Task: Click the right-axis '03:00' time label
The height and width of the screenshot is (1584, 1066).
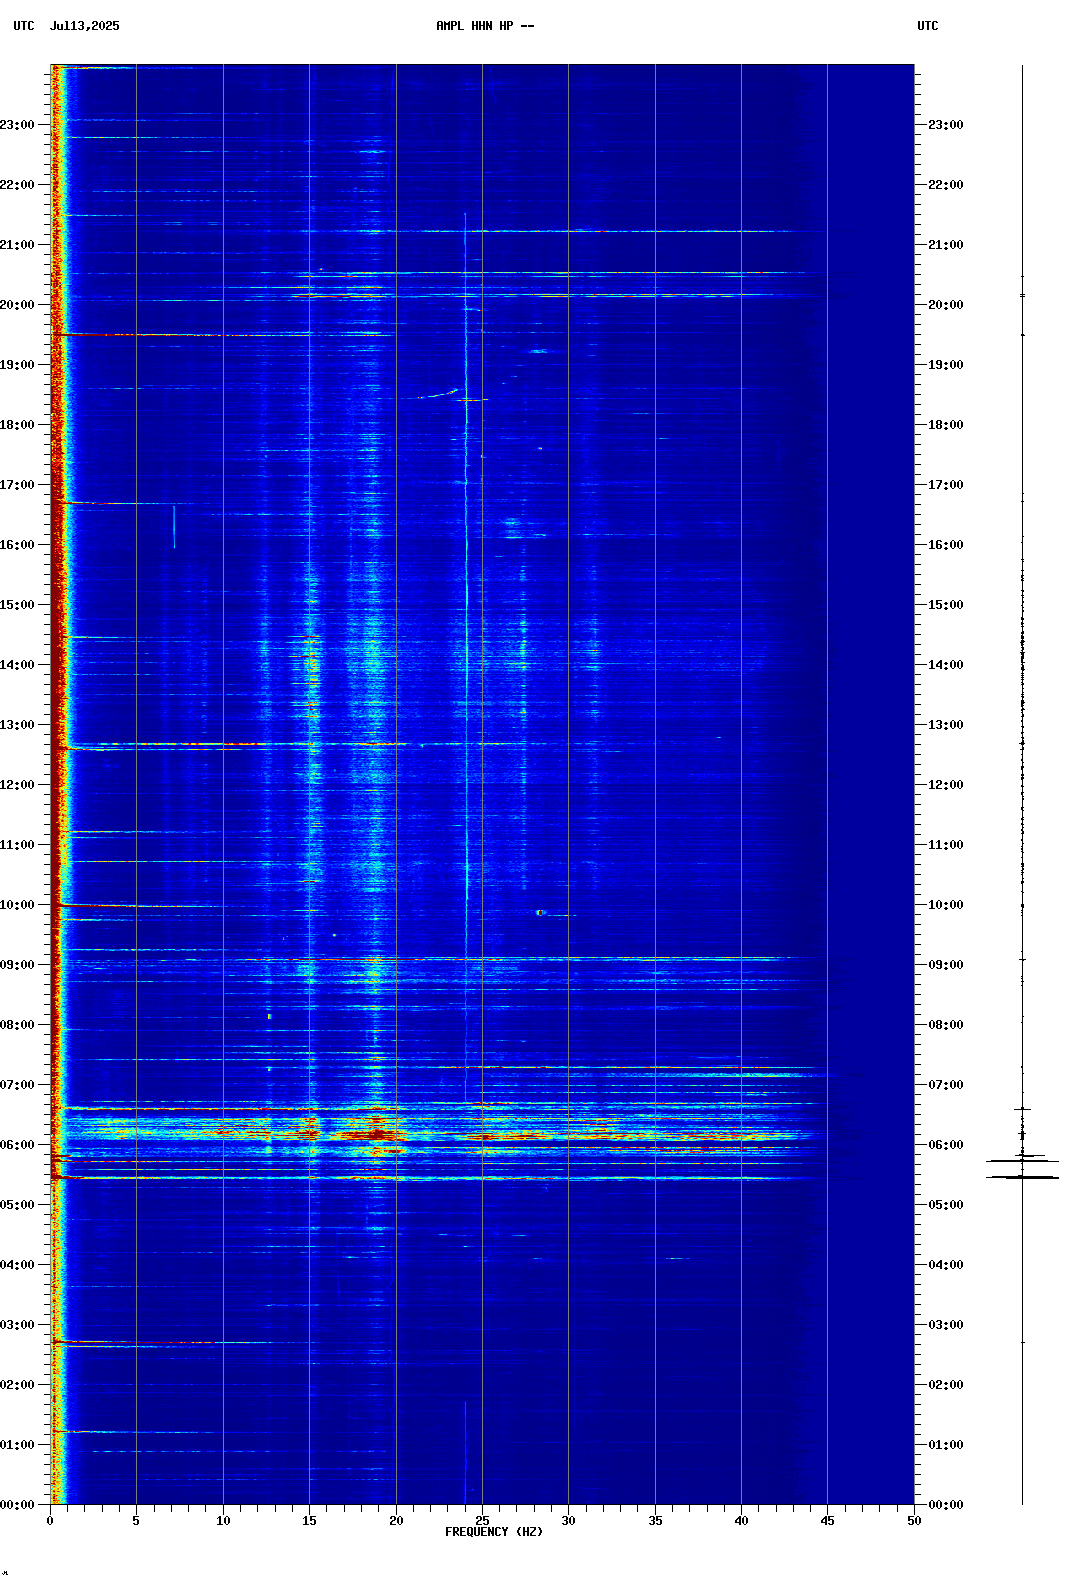Action: pos(946,1325)
